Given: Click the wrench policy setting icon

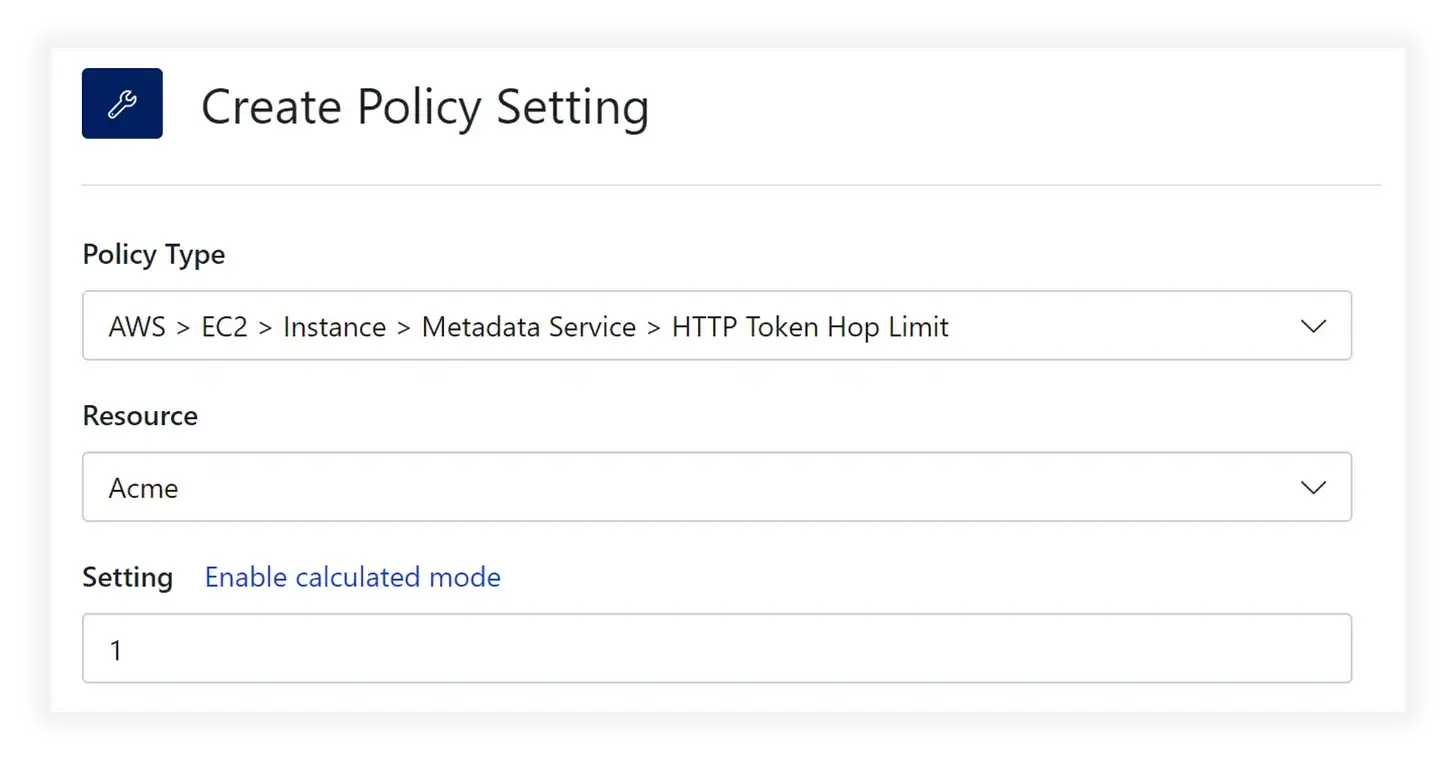Looking at the screenshot, I should pyautogui.click(x=122, y=103).
